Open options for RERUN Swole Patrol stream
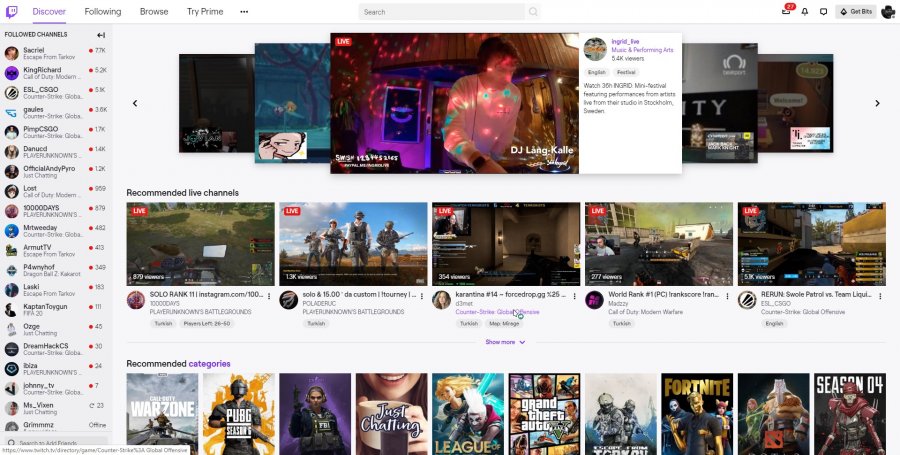The width and height of the screenshot is (900, 455). (x=880, y=296)
